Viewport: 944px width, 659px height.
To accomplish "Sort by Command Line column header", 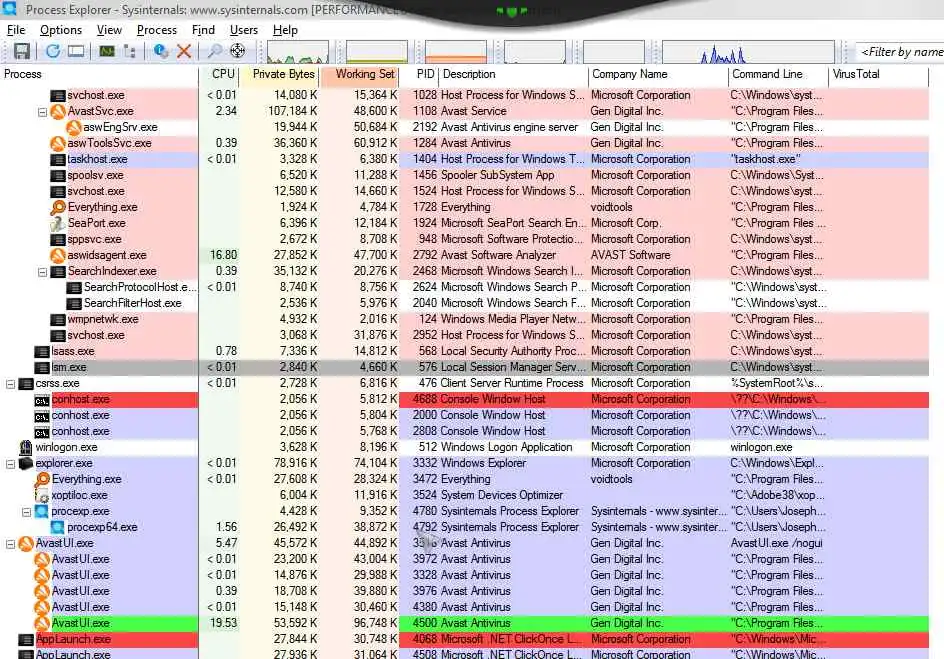I will tap(778, 75).
